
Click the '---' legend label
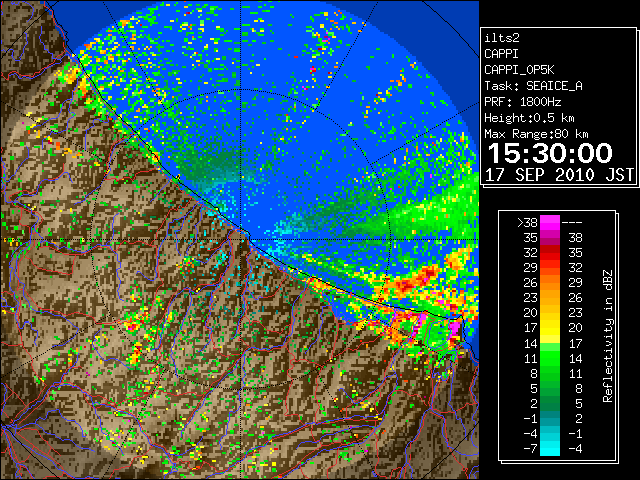pyautogui.click(x=572, y=223)
